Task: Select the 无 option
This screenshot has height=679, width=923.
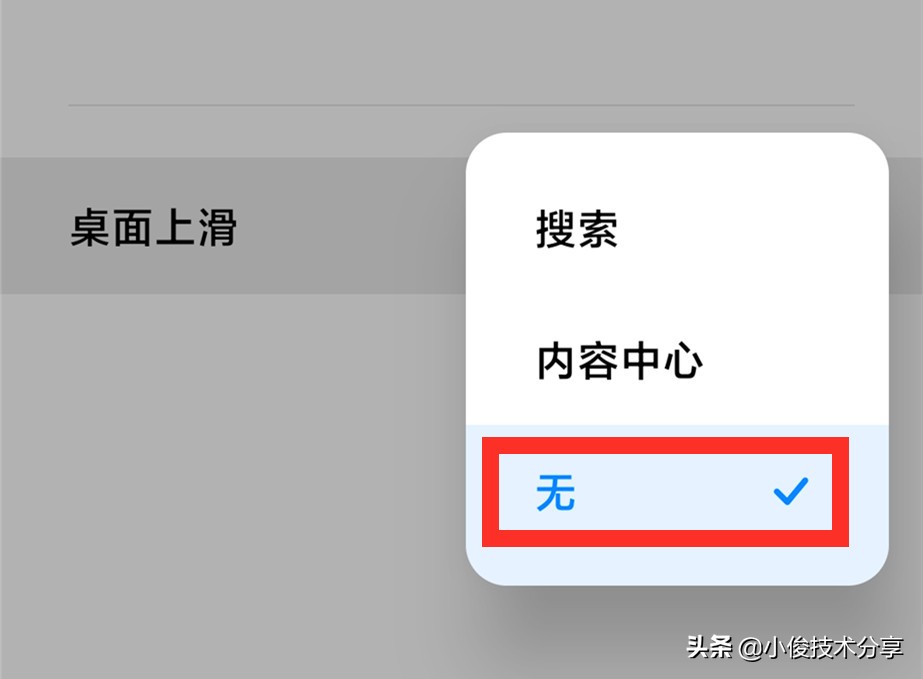Action: [x=665, y=492]
